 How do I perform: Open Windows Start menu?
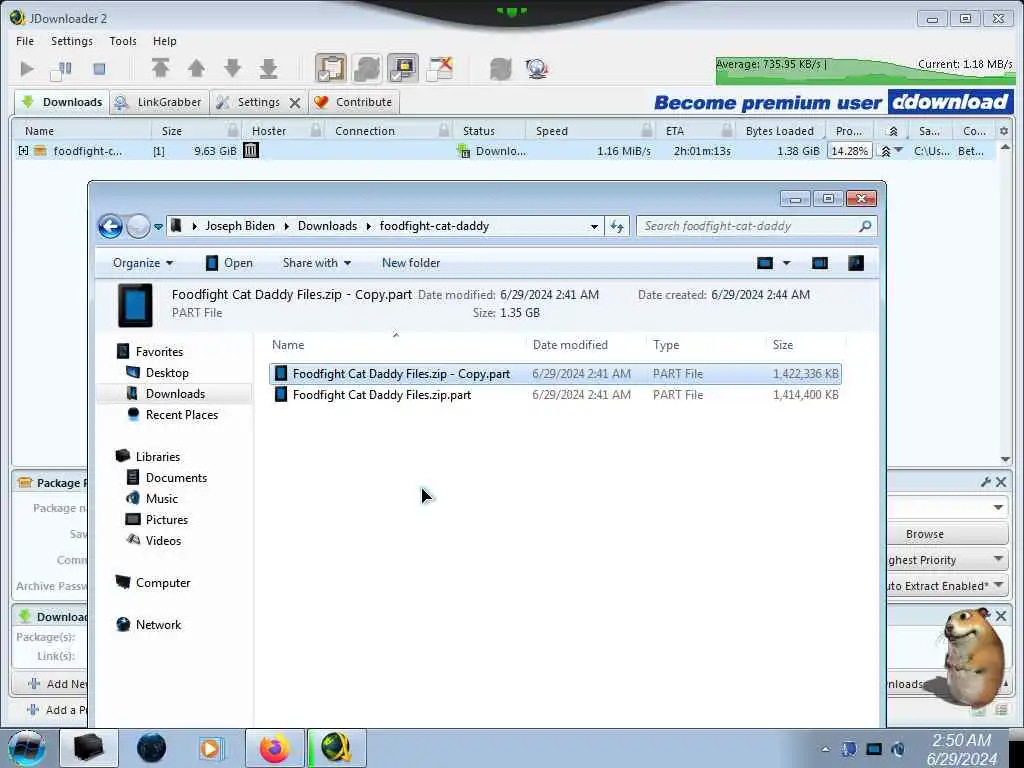pyautogui.click(x=27, y=748)
